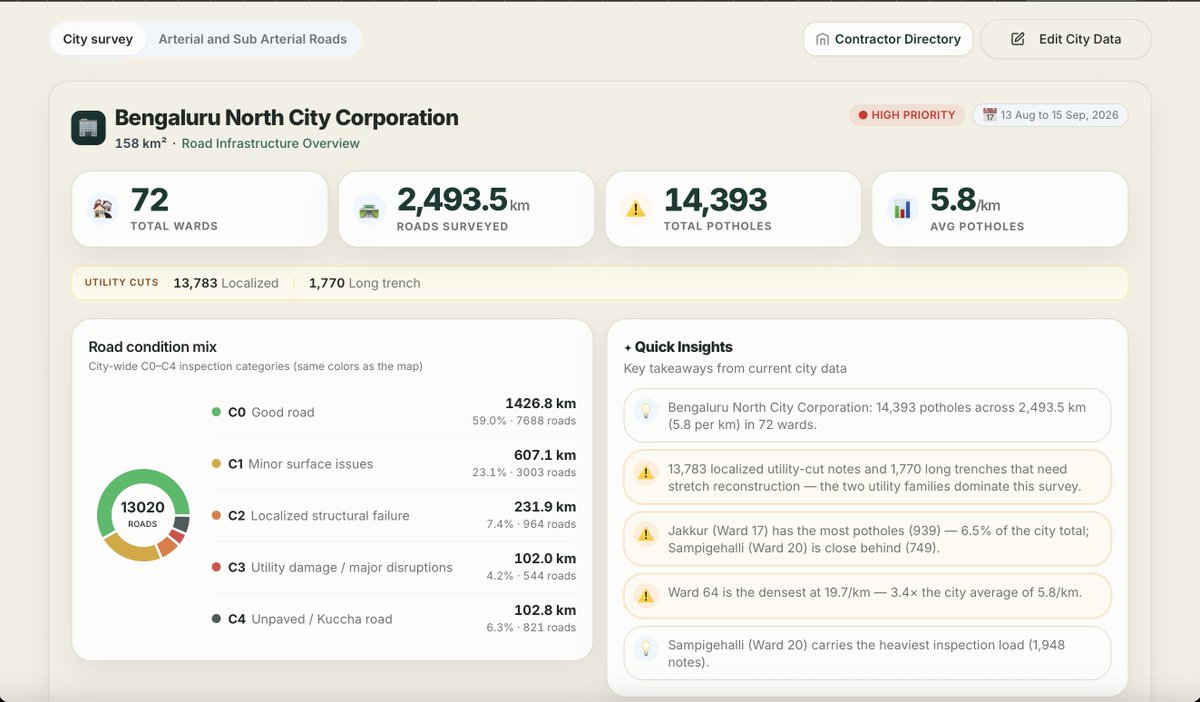Click the red dot in the High Priority badge
This screenshot has width=1200, height=702.
[863, 115]
